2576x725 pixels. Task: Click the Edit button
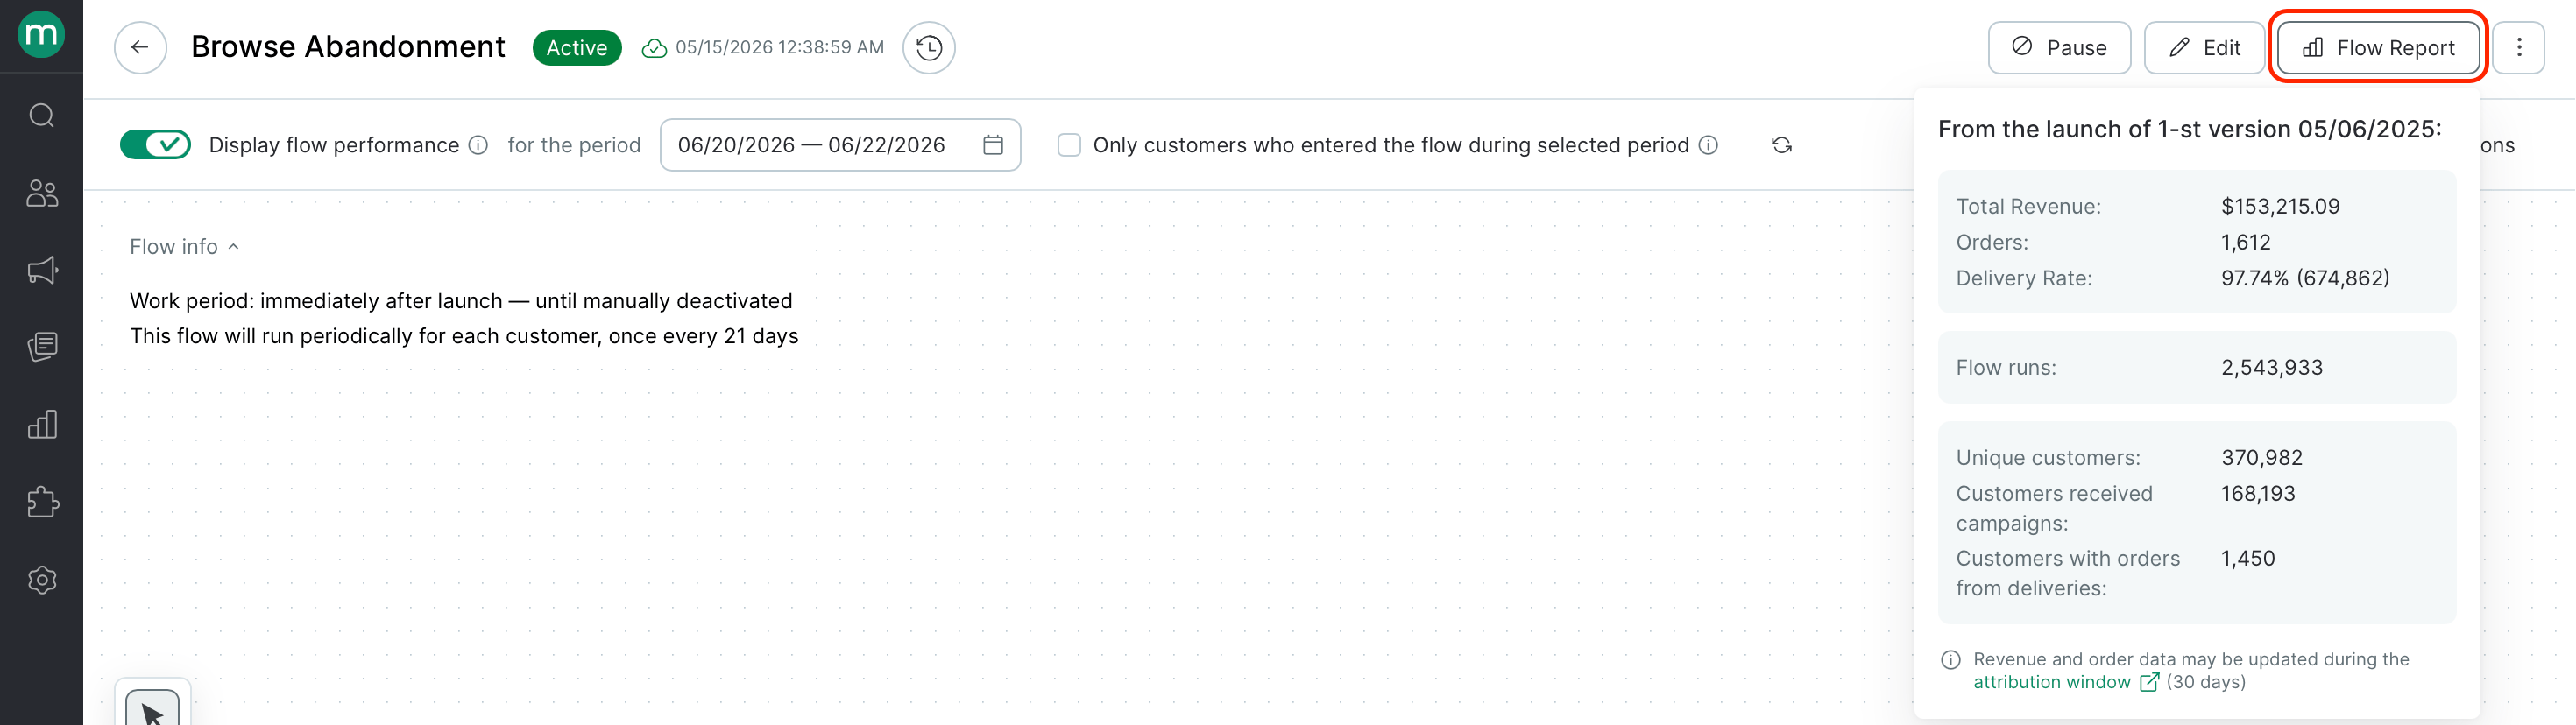(2204, 47)
